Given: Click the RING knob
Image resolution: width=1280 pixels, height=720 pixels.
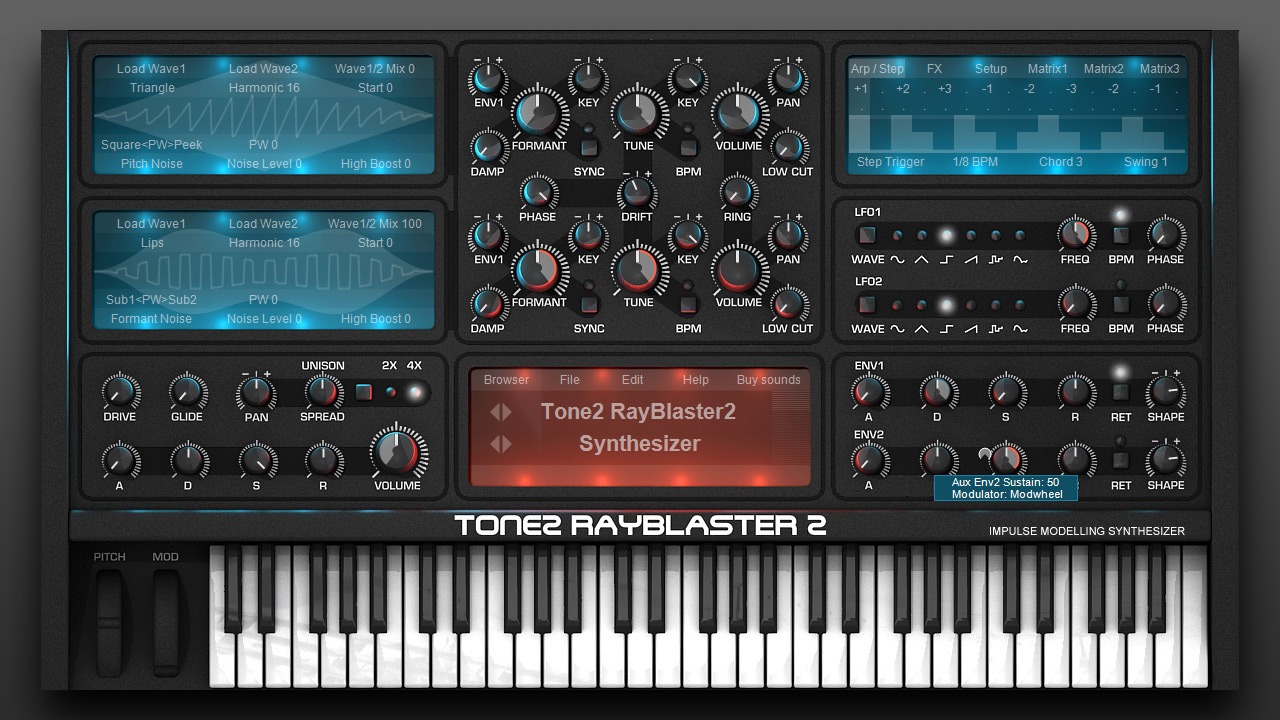Looking at the screenshot, I should tap(737, 192).
